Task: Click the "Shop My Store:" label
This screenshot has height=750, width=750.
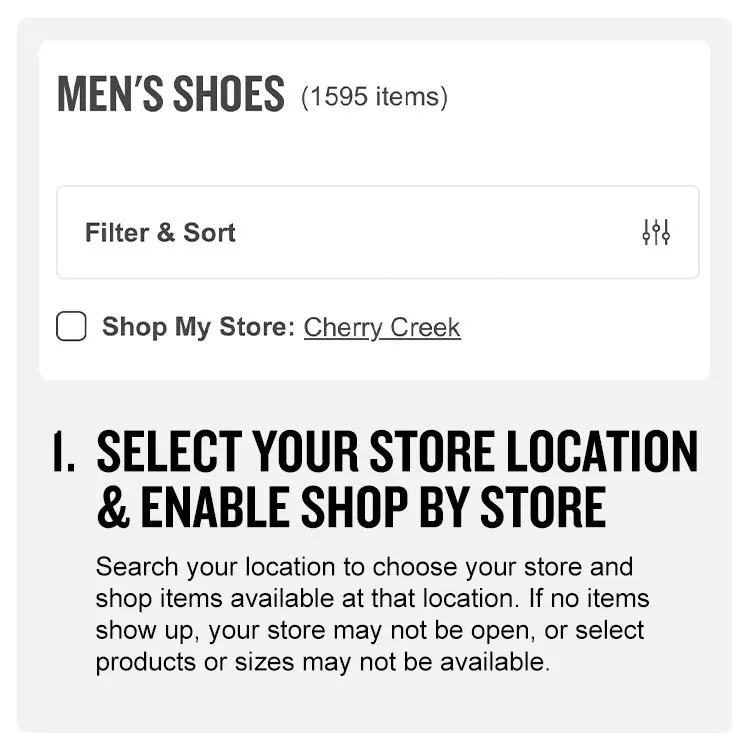Action: pos(199,327)
